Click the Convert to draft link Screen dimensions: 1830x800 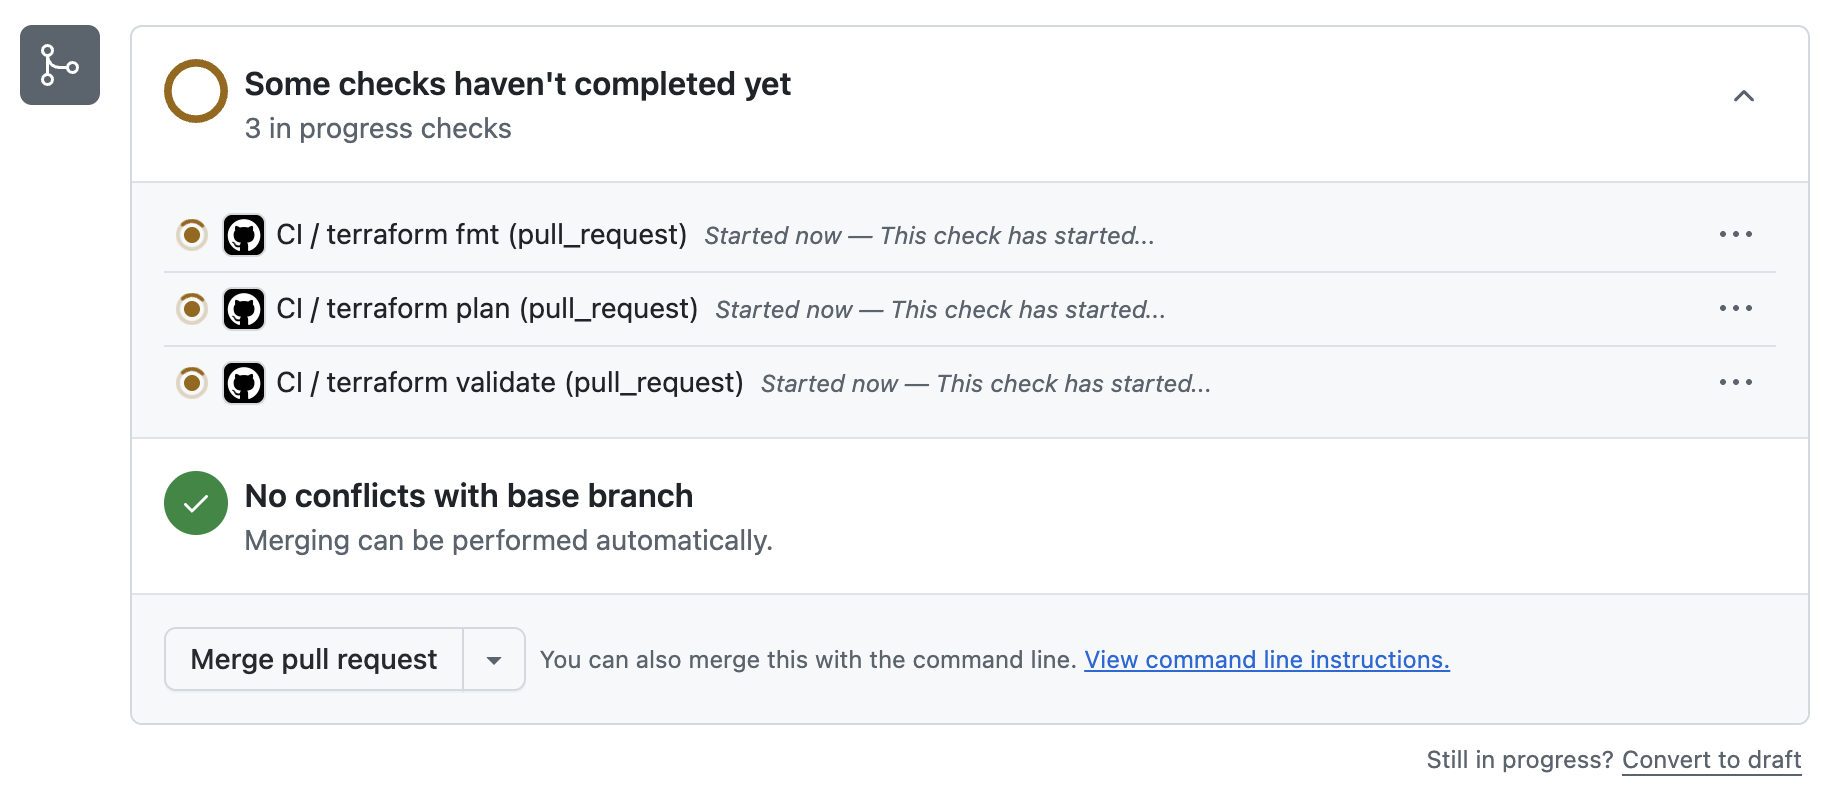(1711, 760)
